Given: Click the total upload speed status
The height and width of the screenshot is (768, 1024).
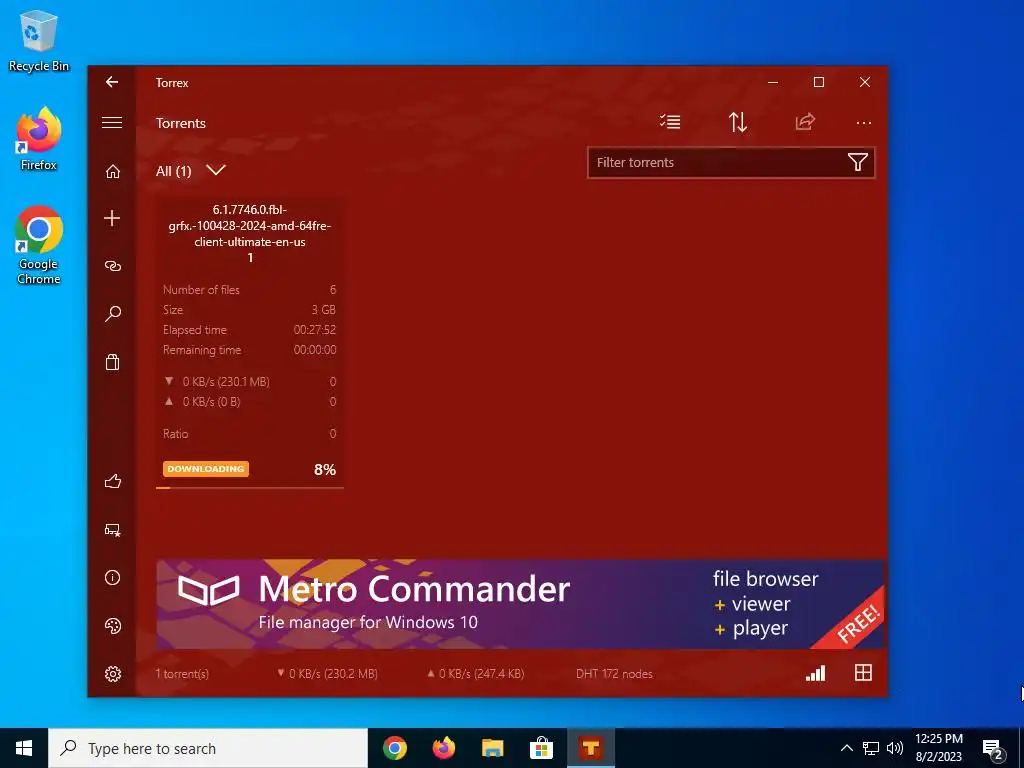Looking at the screenshot, I should point(475,674).
